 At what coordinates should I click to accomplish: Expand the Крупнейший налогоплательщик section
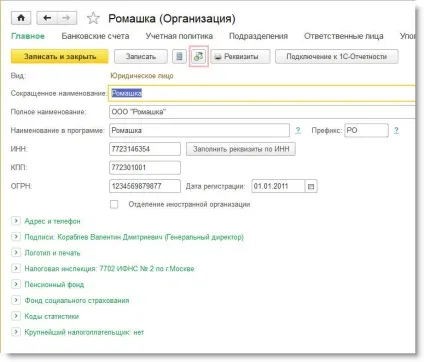[x=16, y=332]
